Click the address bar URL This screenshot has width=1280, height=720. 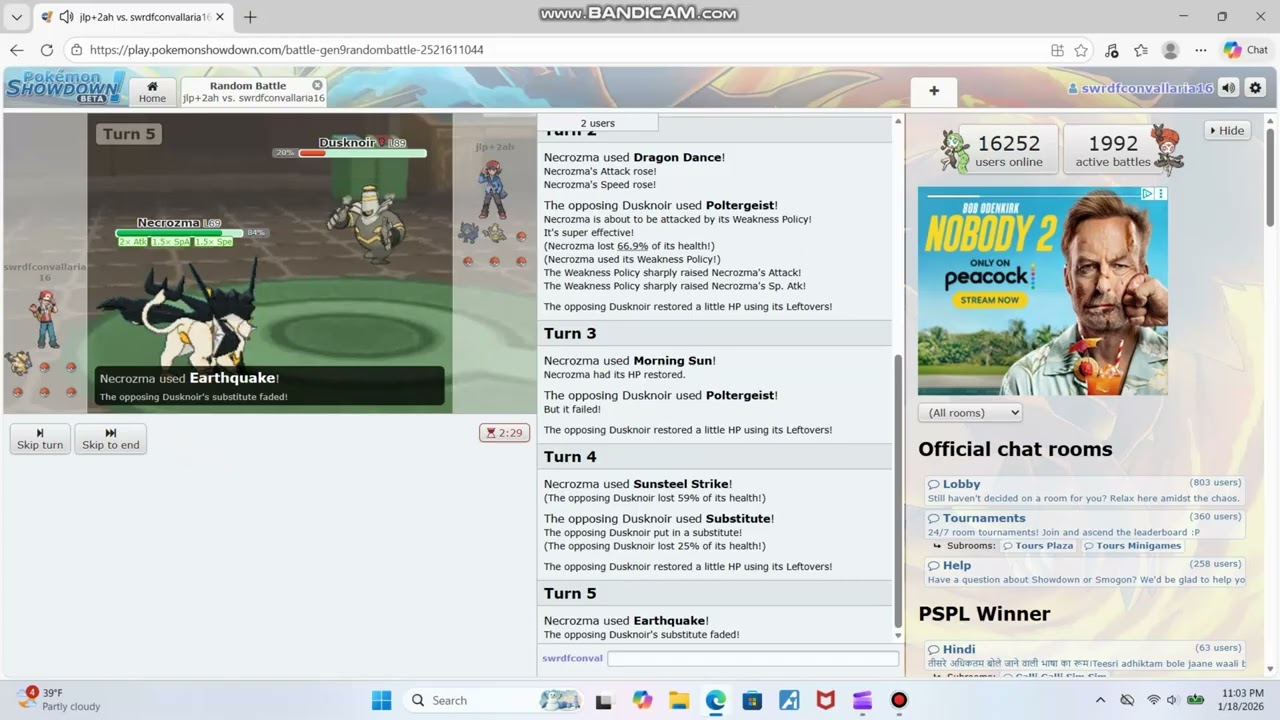(286, 50)
